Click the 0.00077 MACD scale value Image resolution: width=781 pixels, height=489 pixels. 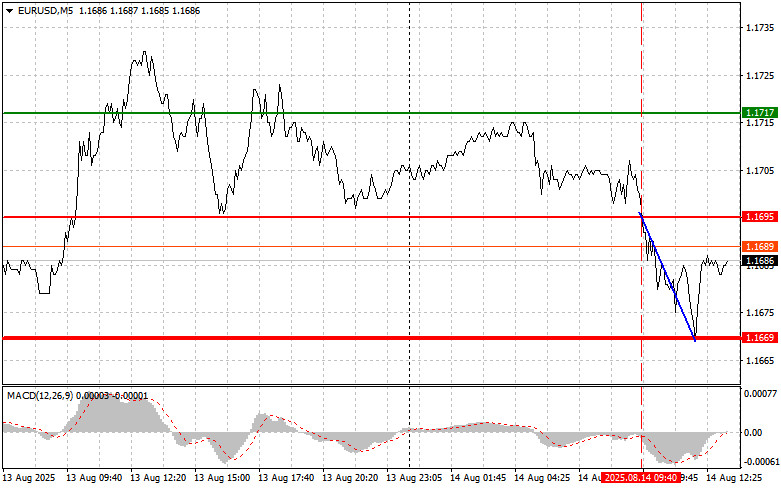click(761, 393)
